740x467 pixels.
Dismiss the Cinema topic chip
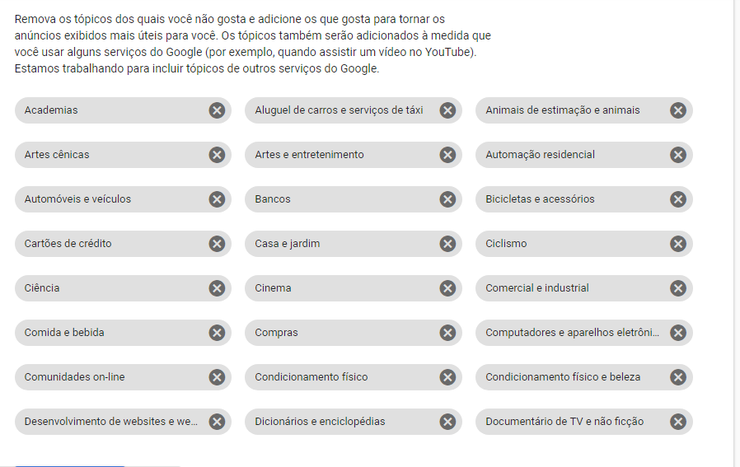(x=448, y=288)
